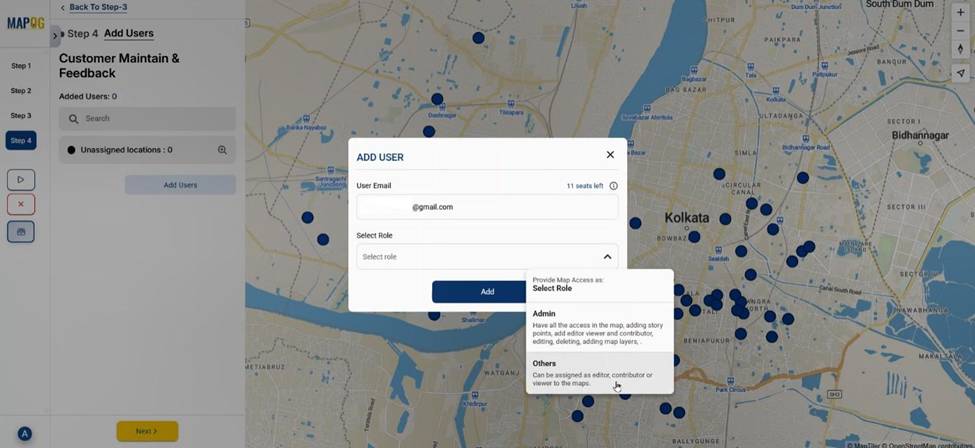Zoom to unassigned locations magnifier icon
Image resolution: width=975 pixels, height=448 pixels.
222,150
